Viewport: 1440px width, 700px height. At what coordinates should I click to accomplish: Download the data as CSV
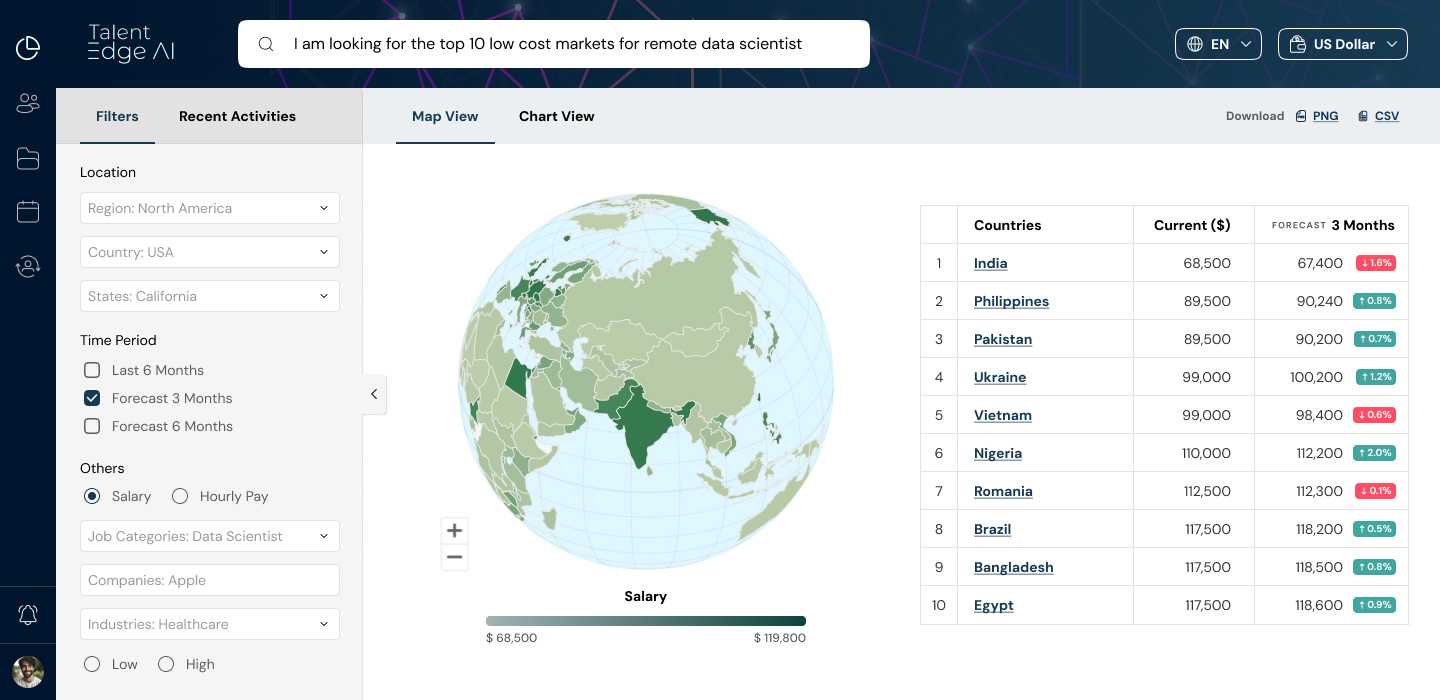point(1386,116)
